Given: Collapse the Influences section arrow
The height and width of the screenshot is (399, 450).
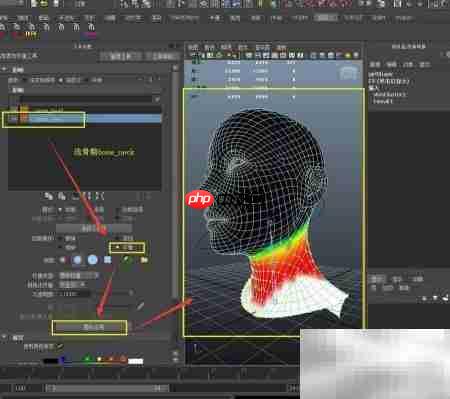Looking at the screenshot, I should pos(4,69).
